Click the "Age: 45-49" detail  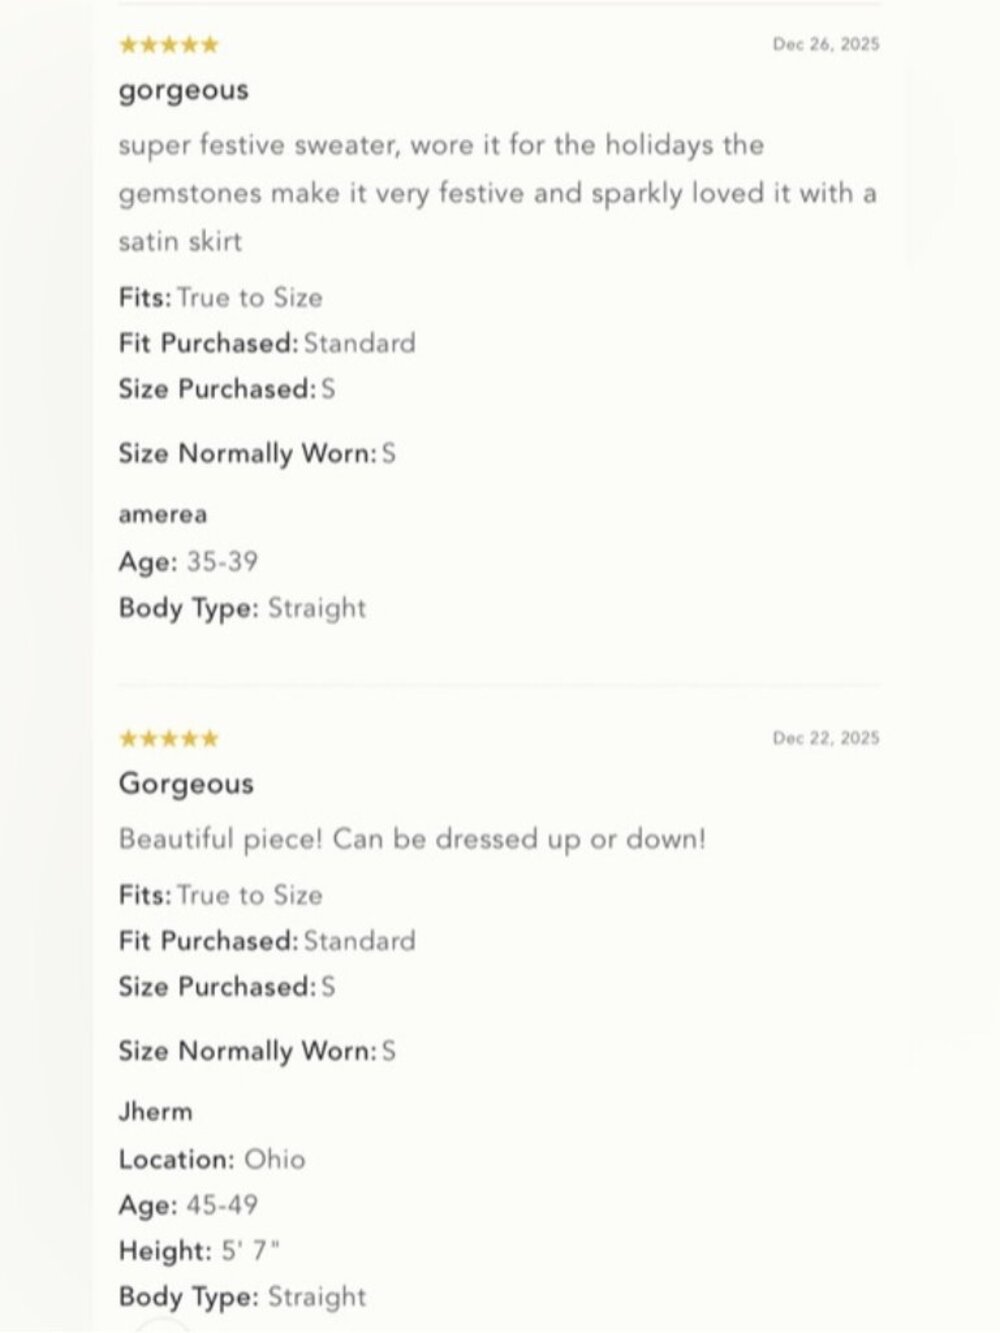(188, 1205)
